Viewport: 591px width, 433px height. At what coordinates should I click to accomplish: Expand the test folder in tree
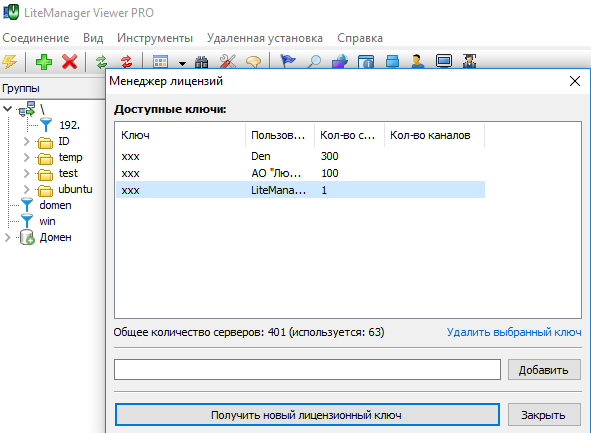(x=26, y=174)
